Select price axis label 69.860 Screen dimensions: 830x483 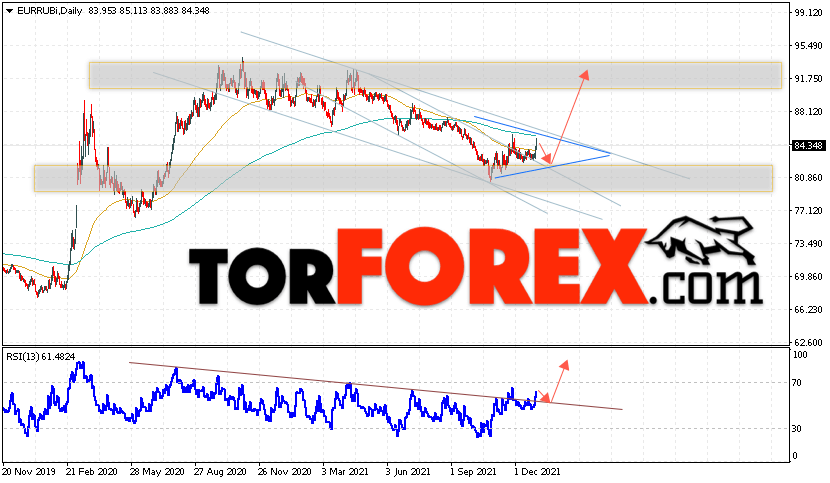pos(808,276)
